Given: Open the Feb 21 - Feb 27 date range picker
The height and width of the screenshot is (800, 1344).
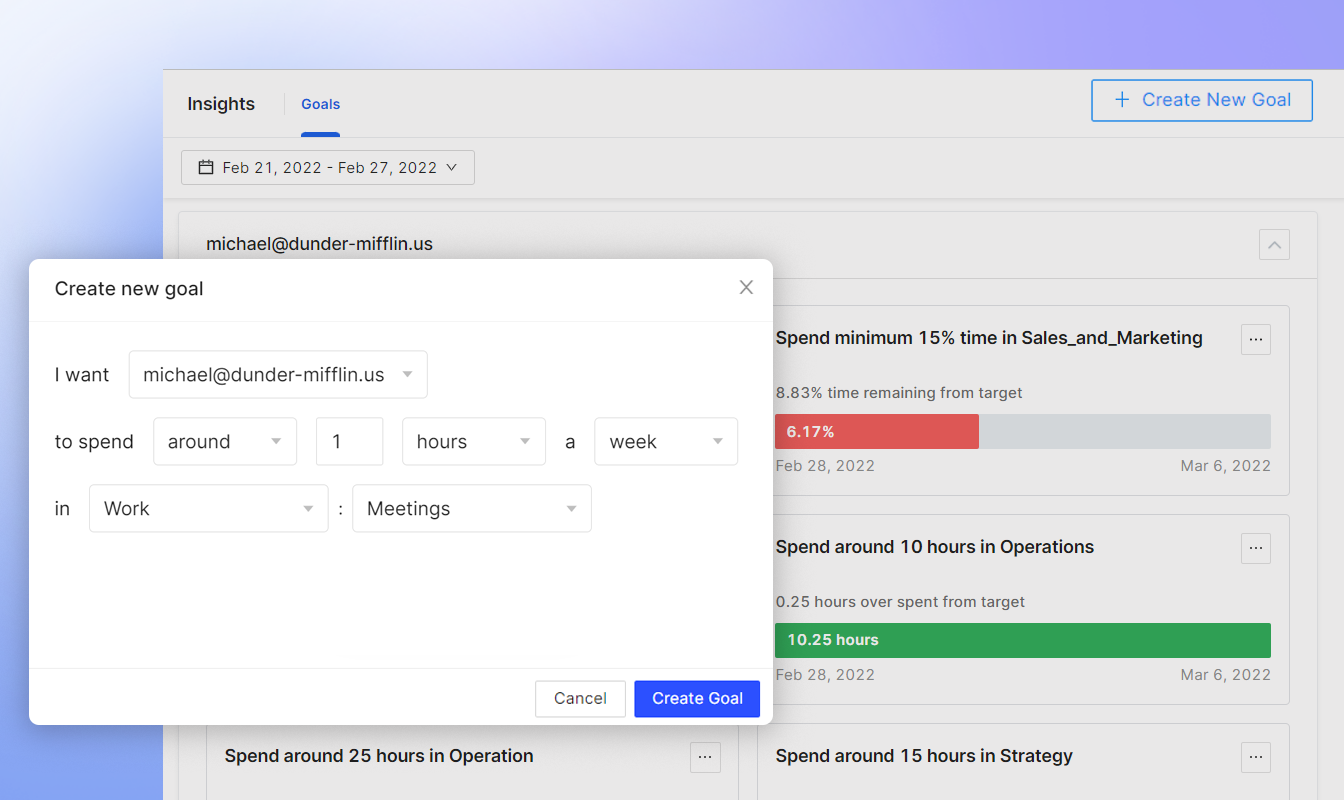Looking at the screenshot, I should coord(328,167).
